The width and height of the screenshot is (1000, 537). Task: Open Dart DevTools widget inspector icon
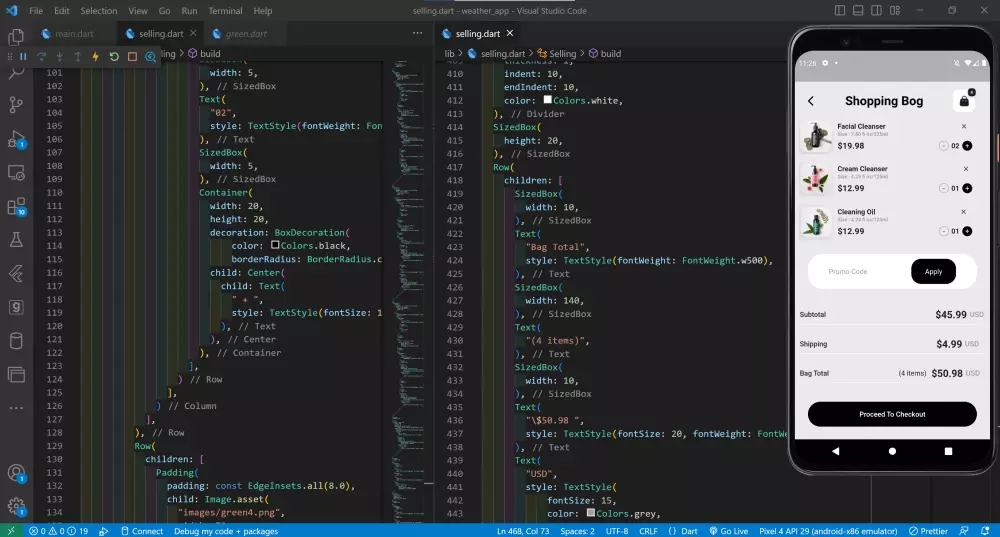[150, 57]
